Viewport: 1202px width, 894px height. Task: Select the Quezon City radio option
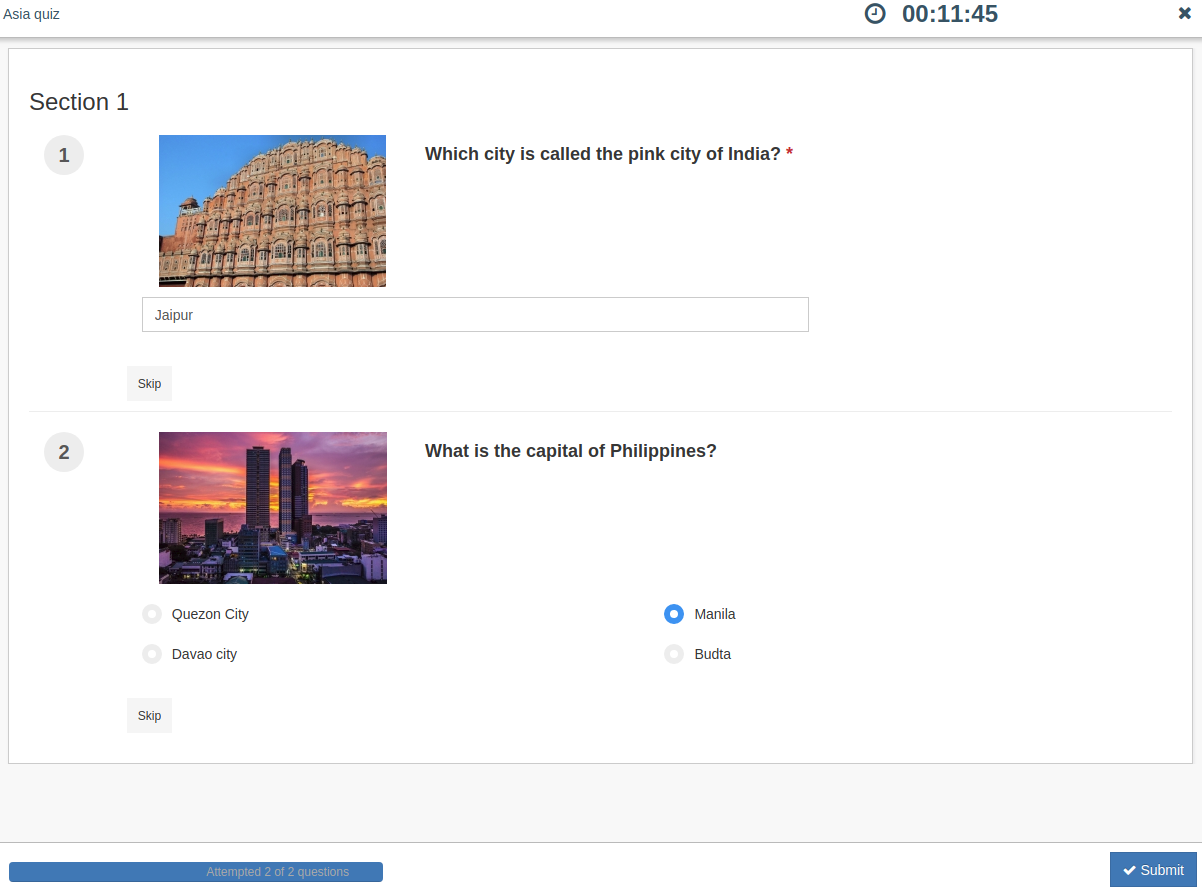[x=152, y=614]
